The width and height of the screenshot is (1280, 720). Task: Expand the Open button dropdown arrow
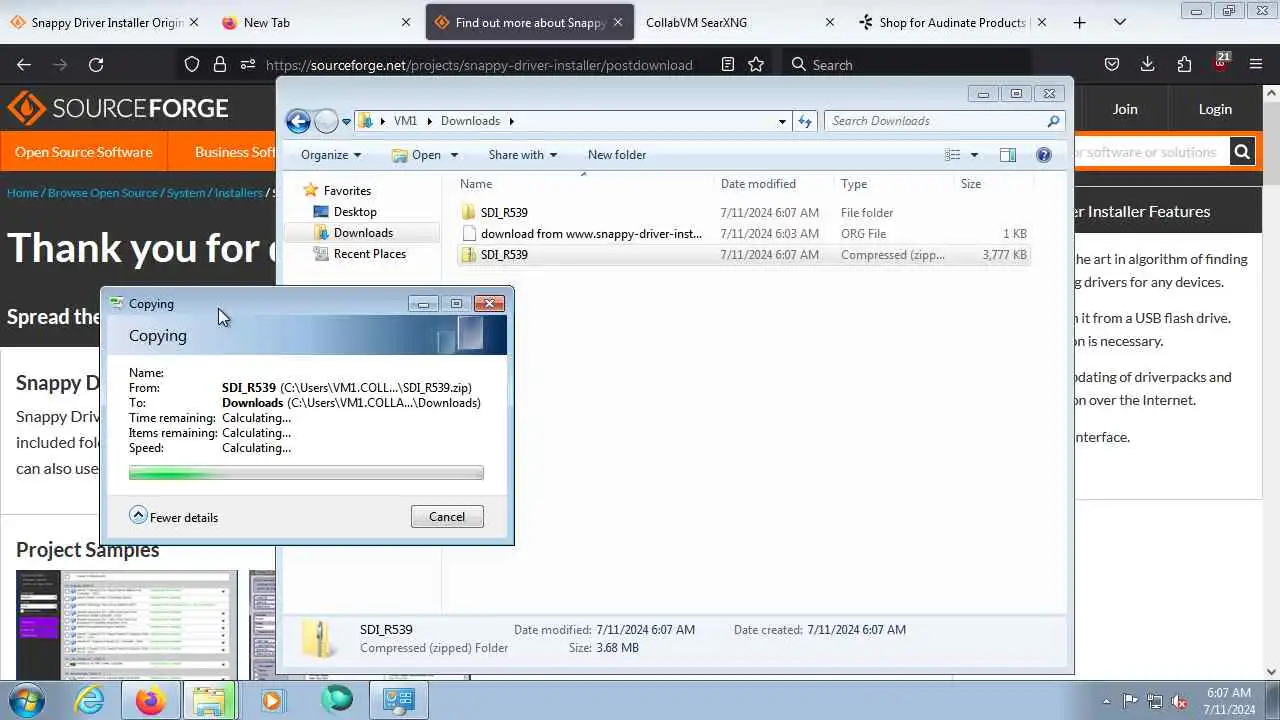coord(454,155)
